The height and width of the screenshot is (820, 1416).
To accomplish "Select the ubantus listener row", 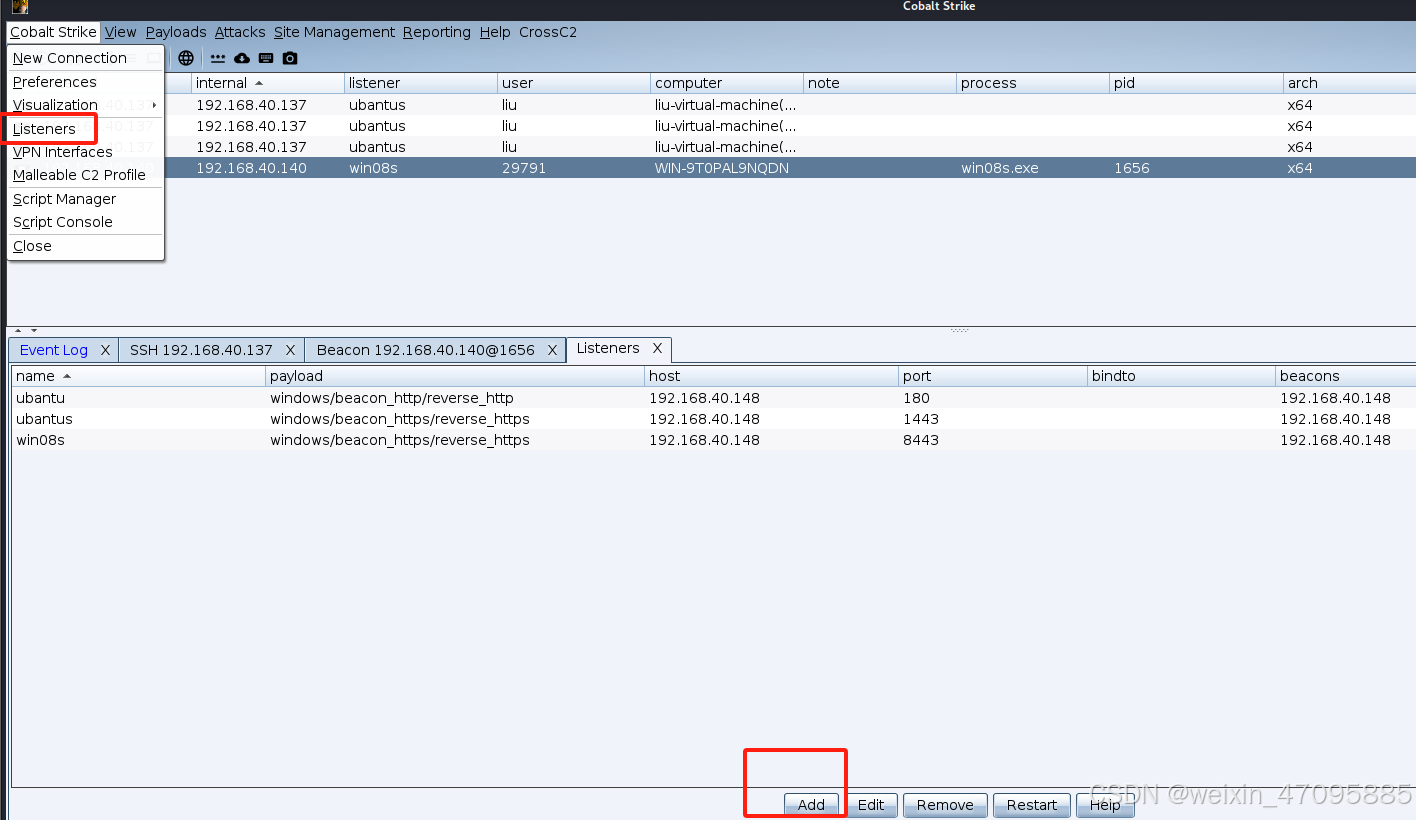I will pos(714,419).
